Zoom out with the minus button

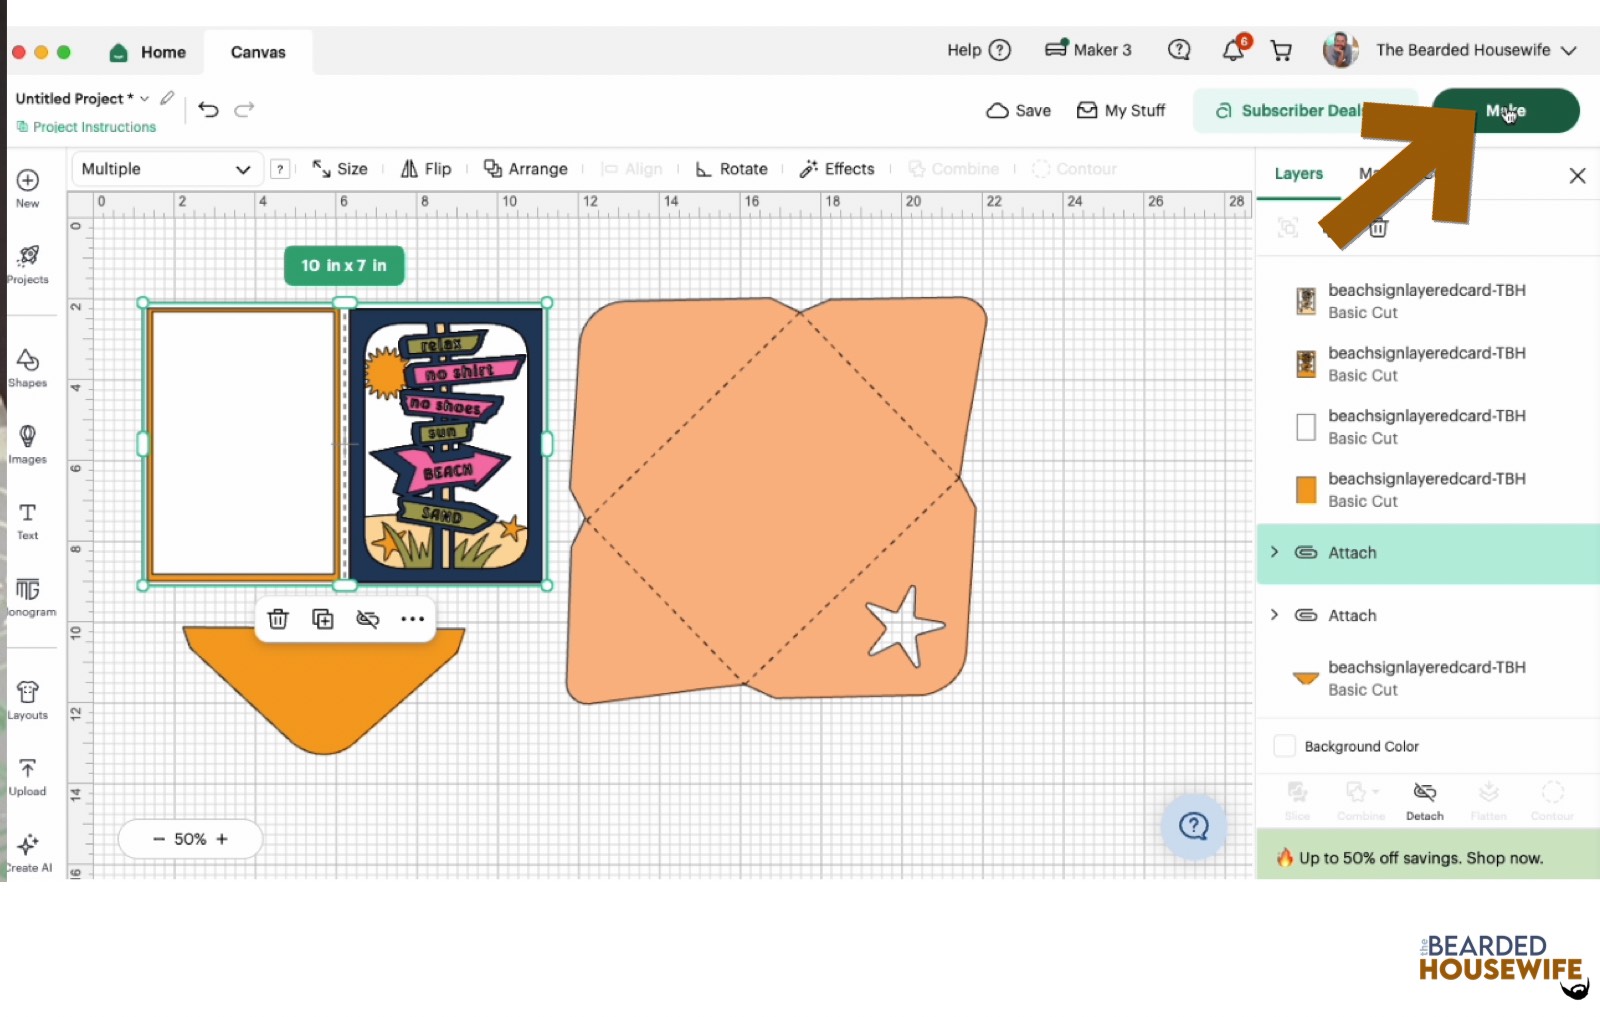coord(158,839)
